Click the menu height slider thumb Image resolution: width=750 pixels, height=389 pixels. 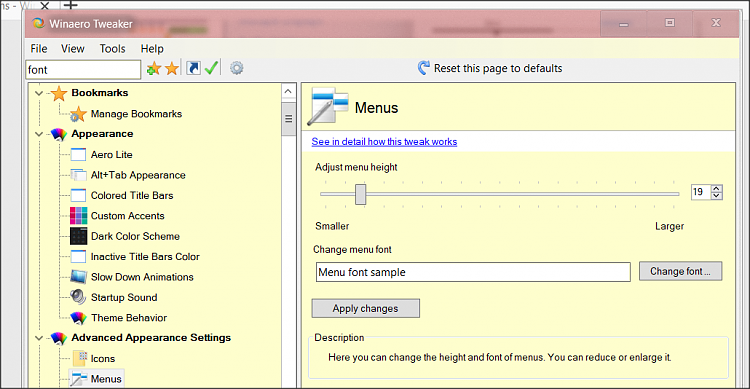coord(360,194)
